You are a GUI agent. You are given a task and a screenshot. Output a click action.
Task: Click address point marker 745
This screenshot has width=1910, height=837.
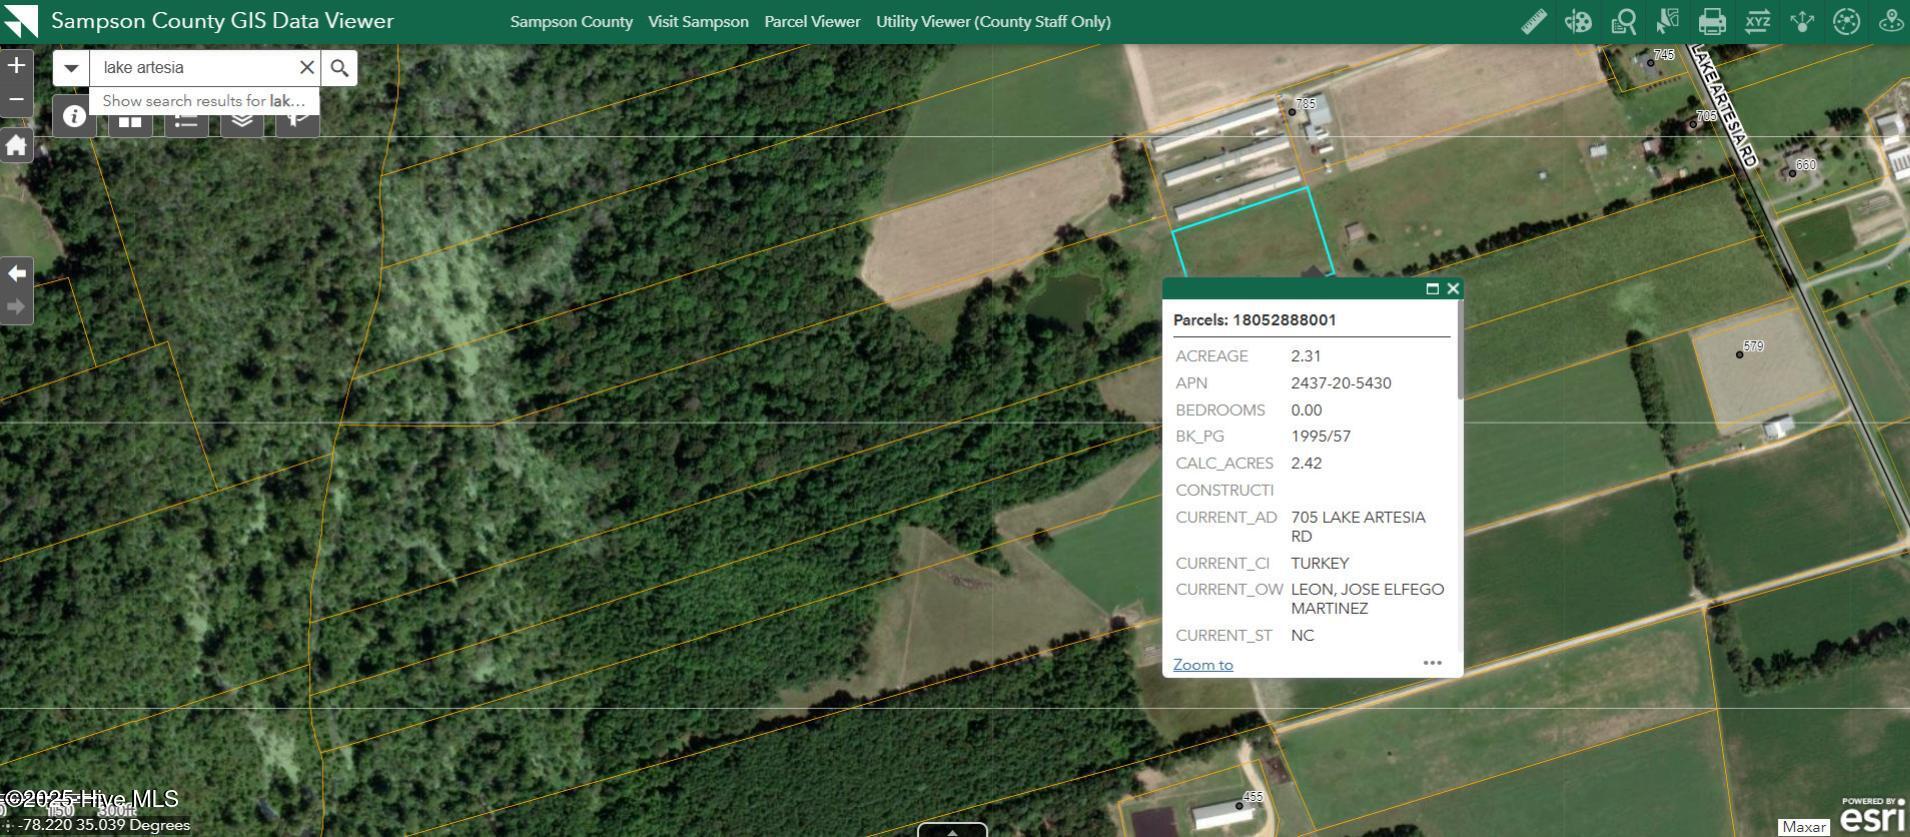coord(1650,63)
